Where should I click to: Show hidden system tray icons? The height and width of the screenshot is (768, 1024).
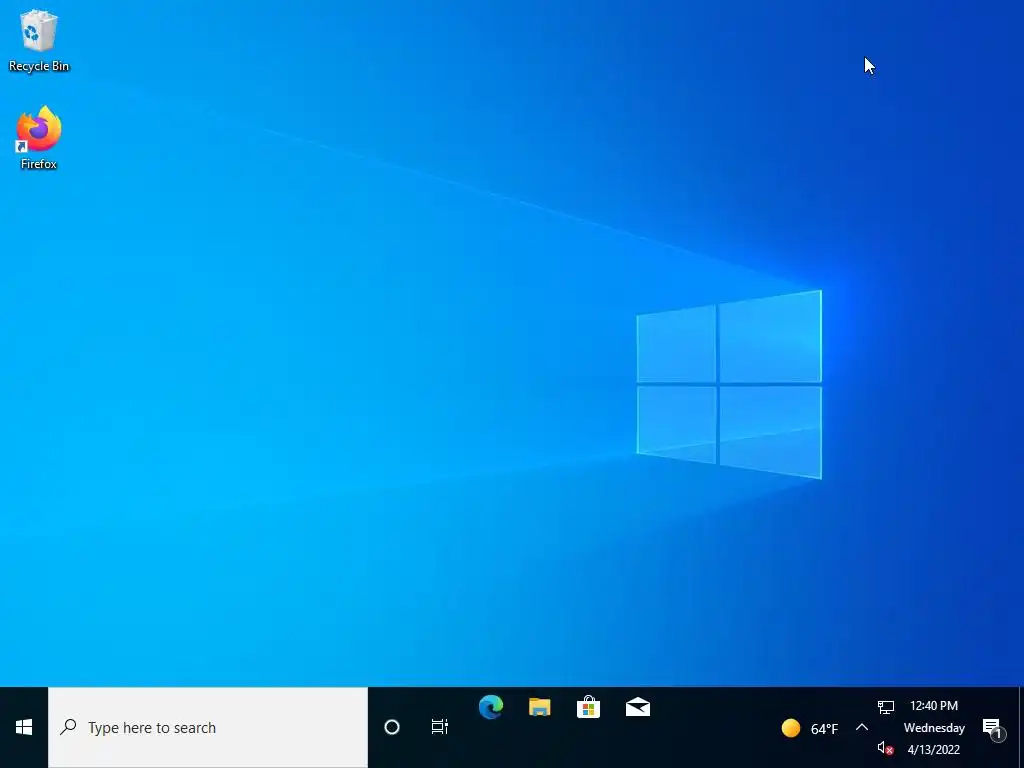[862, 727]
